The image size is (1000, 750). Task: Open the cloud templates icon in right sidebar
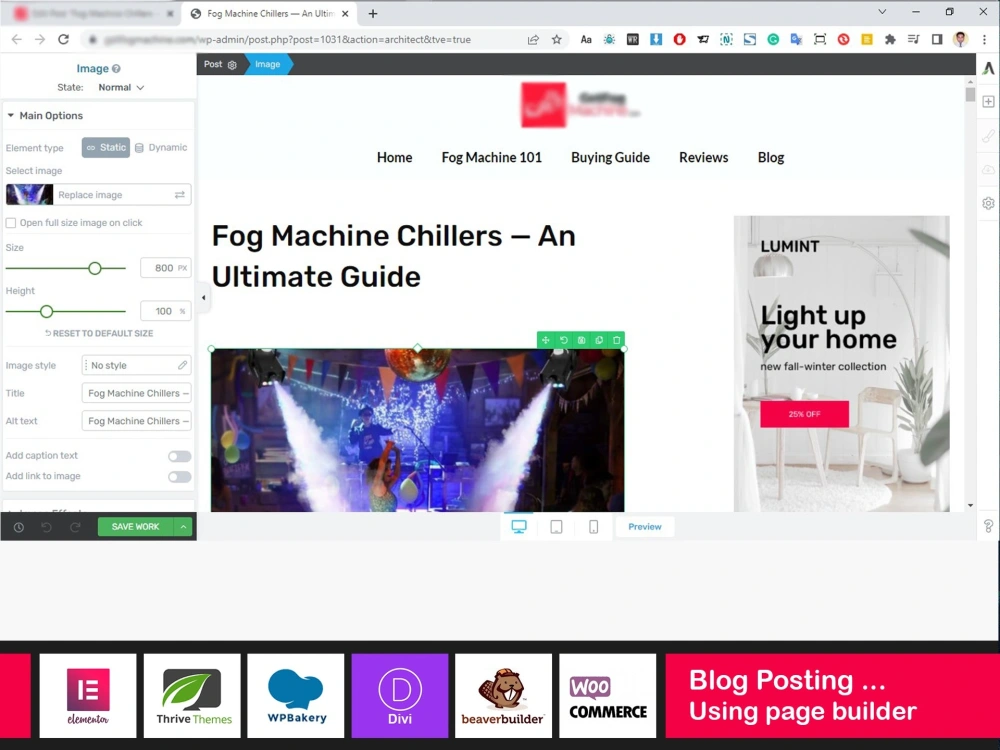click(x=988, y=170)
